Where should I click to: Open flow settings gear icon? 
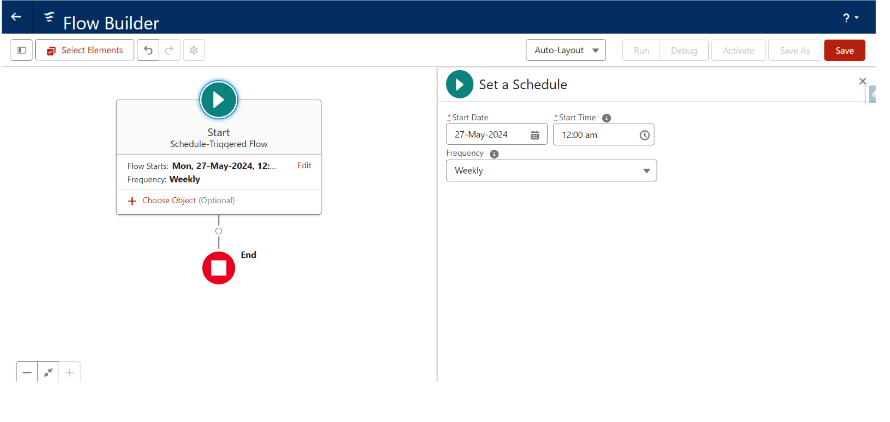194,50
